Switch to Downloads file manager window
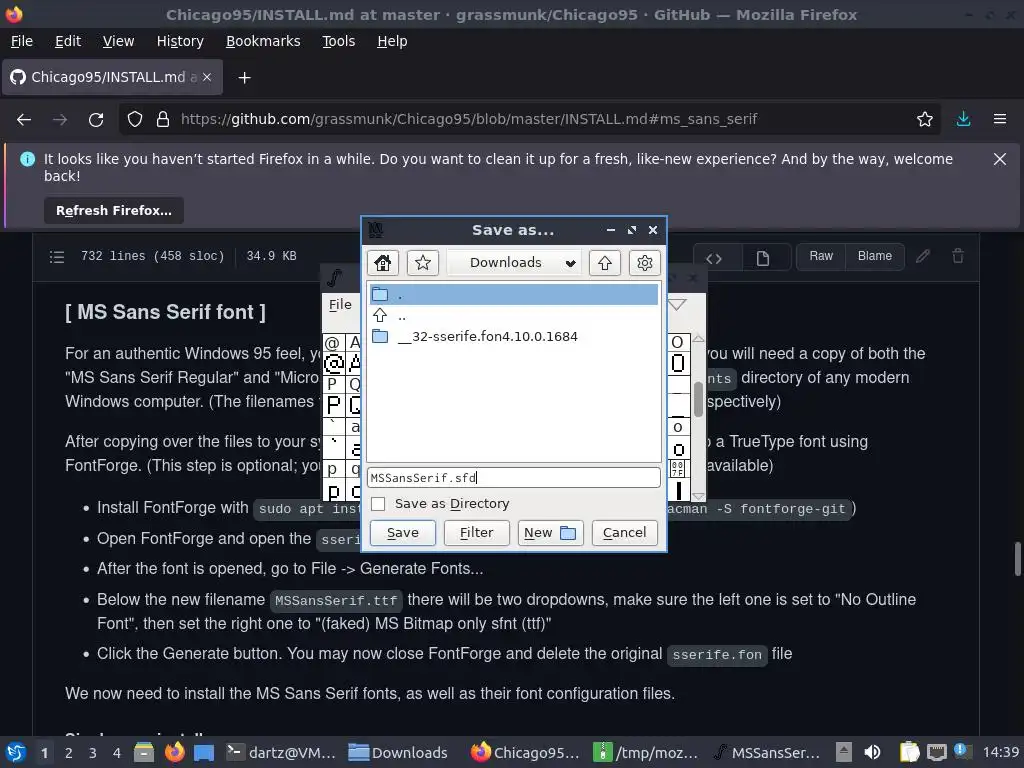This screenshot has height=768, width=1024. pos(398,753)
